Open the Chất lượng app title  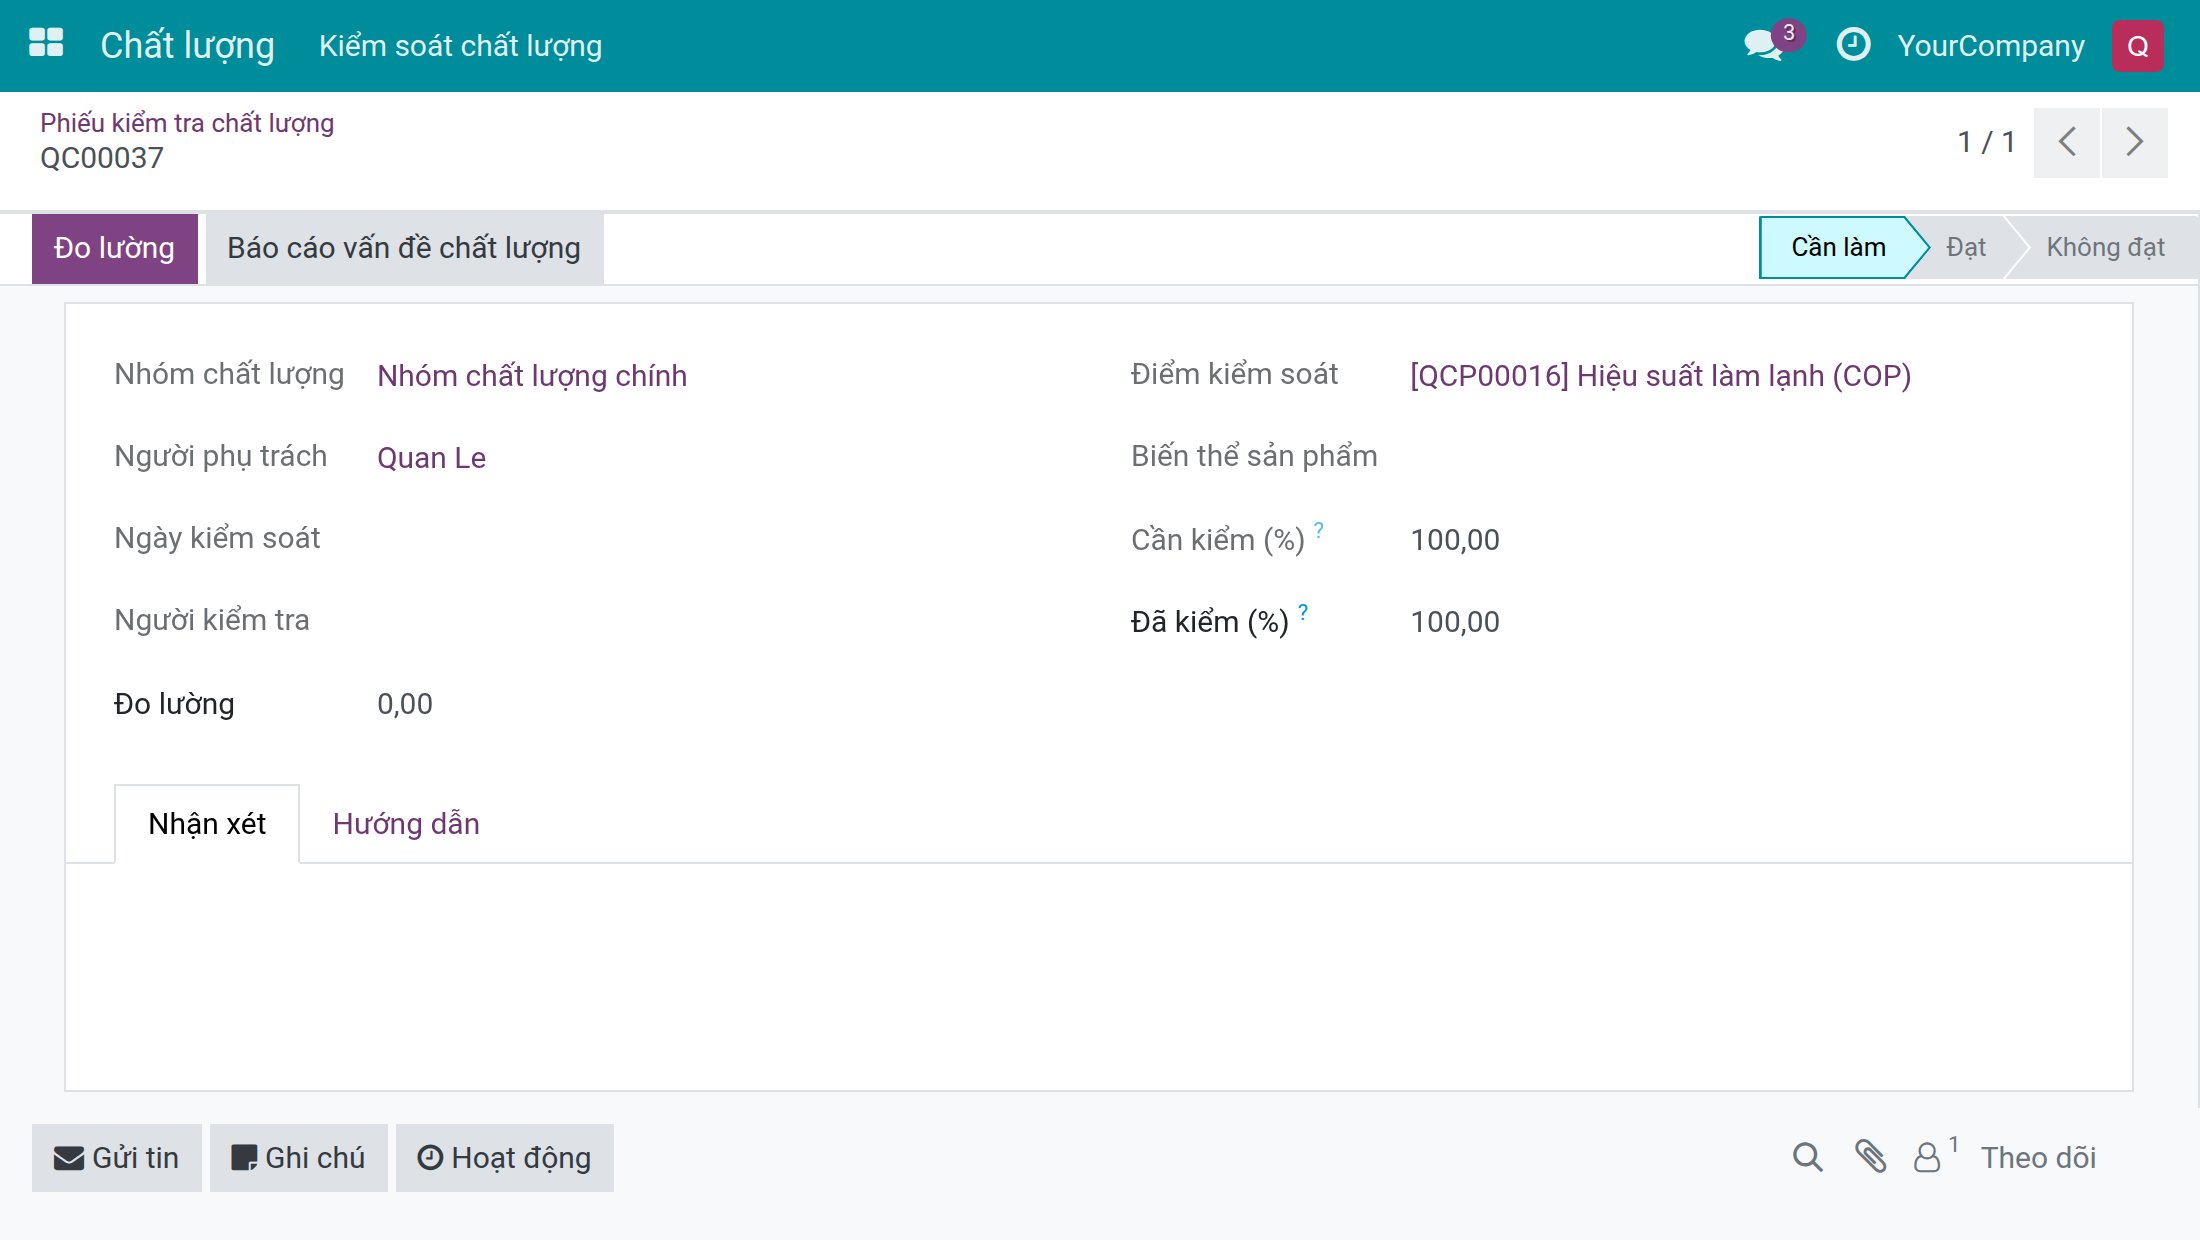click(187, 46)
